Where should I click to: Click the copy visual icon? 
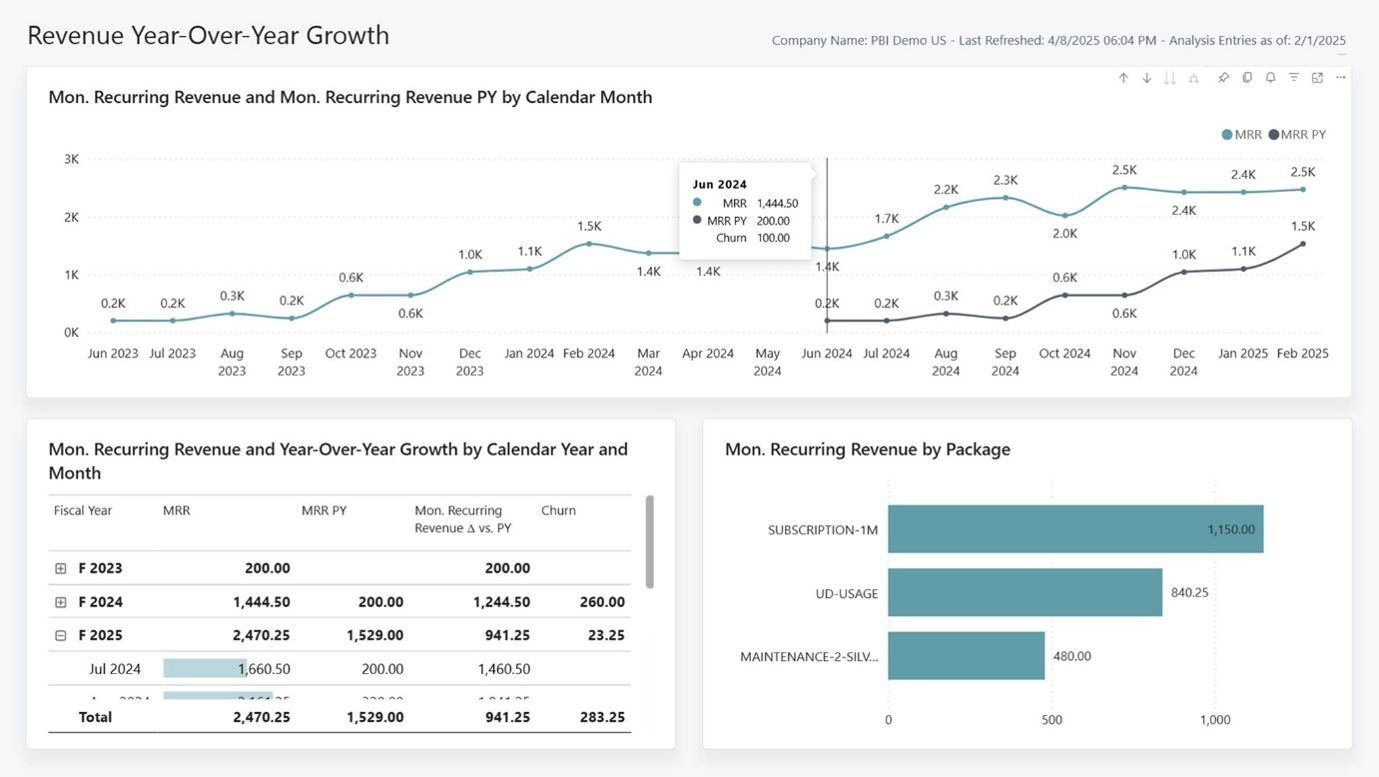(1247, 78)
